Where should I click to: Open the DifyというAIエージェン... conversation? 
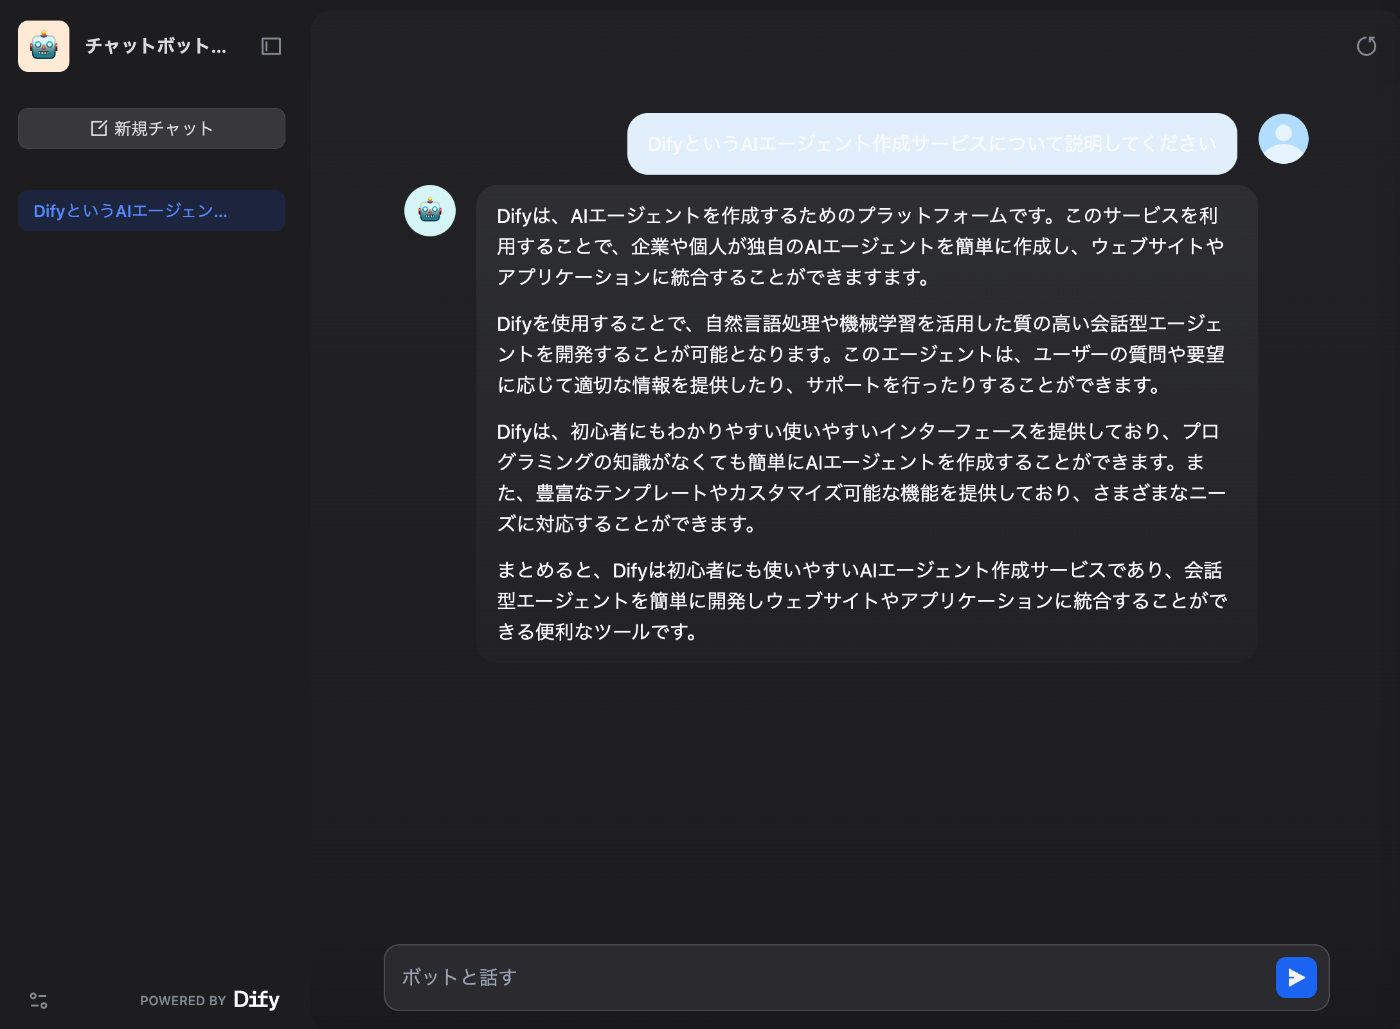pos(152,211)
